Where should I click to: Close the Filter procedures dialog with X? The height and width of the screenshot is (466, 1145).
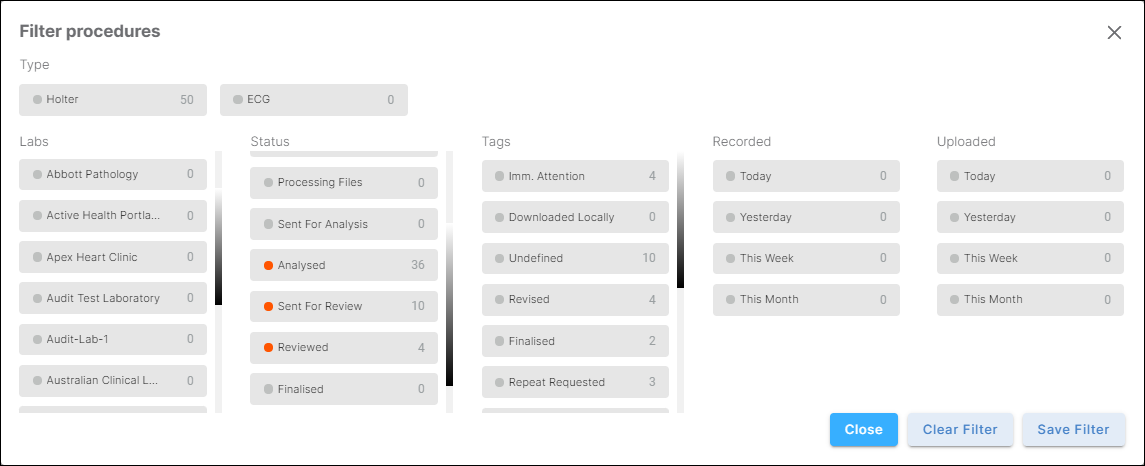tap(1114, 32)
